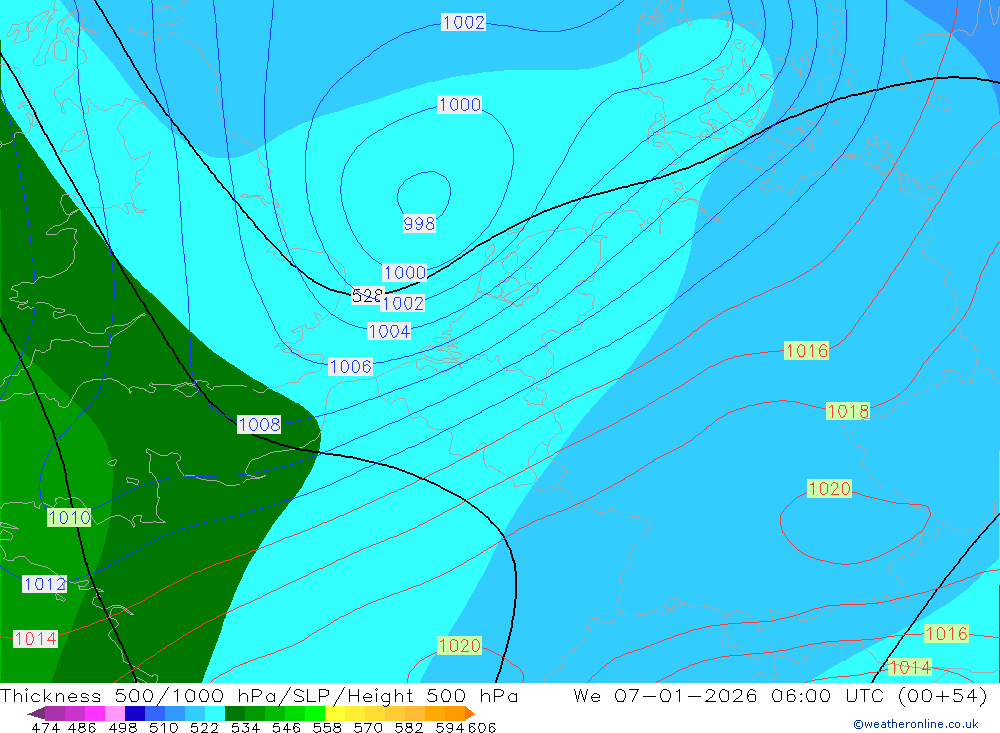Click the blue 1006 isobar label

pos(350,366)
